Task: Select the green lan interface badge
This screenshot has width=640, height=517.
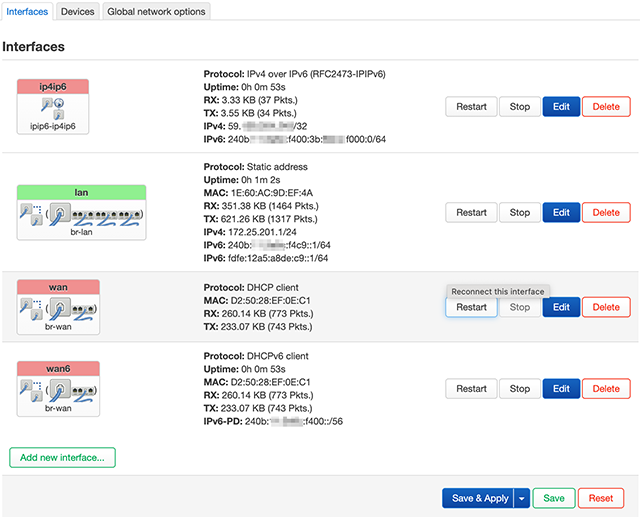Action: (x=82, y=191)
